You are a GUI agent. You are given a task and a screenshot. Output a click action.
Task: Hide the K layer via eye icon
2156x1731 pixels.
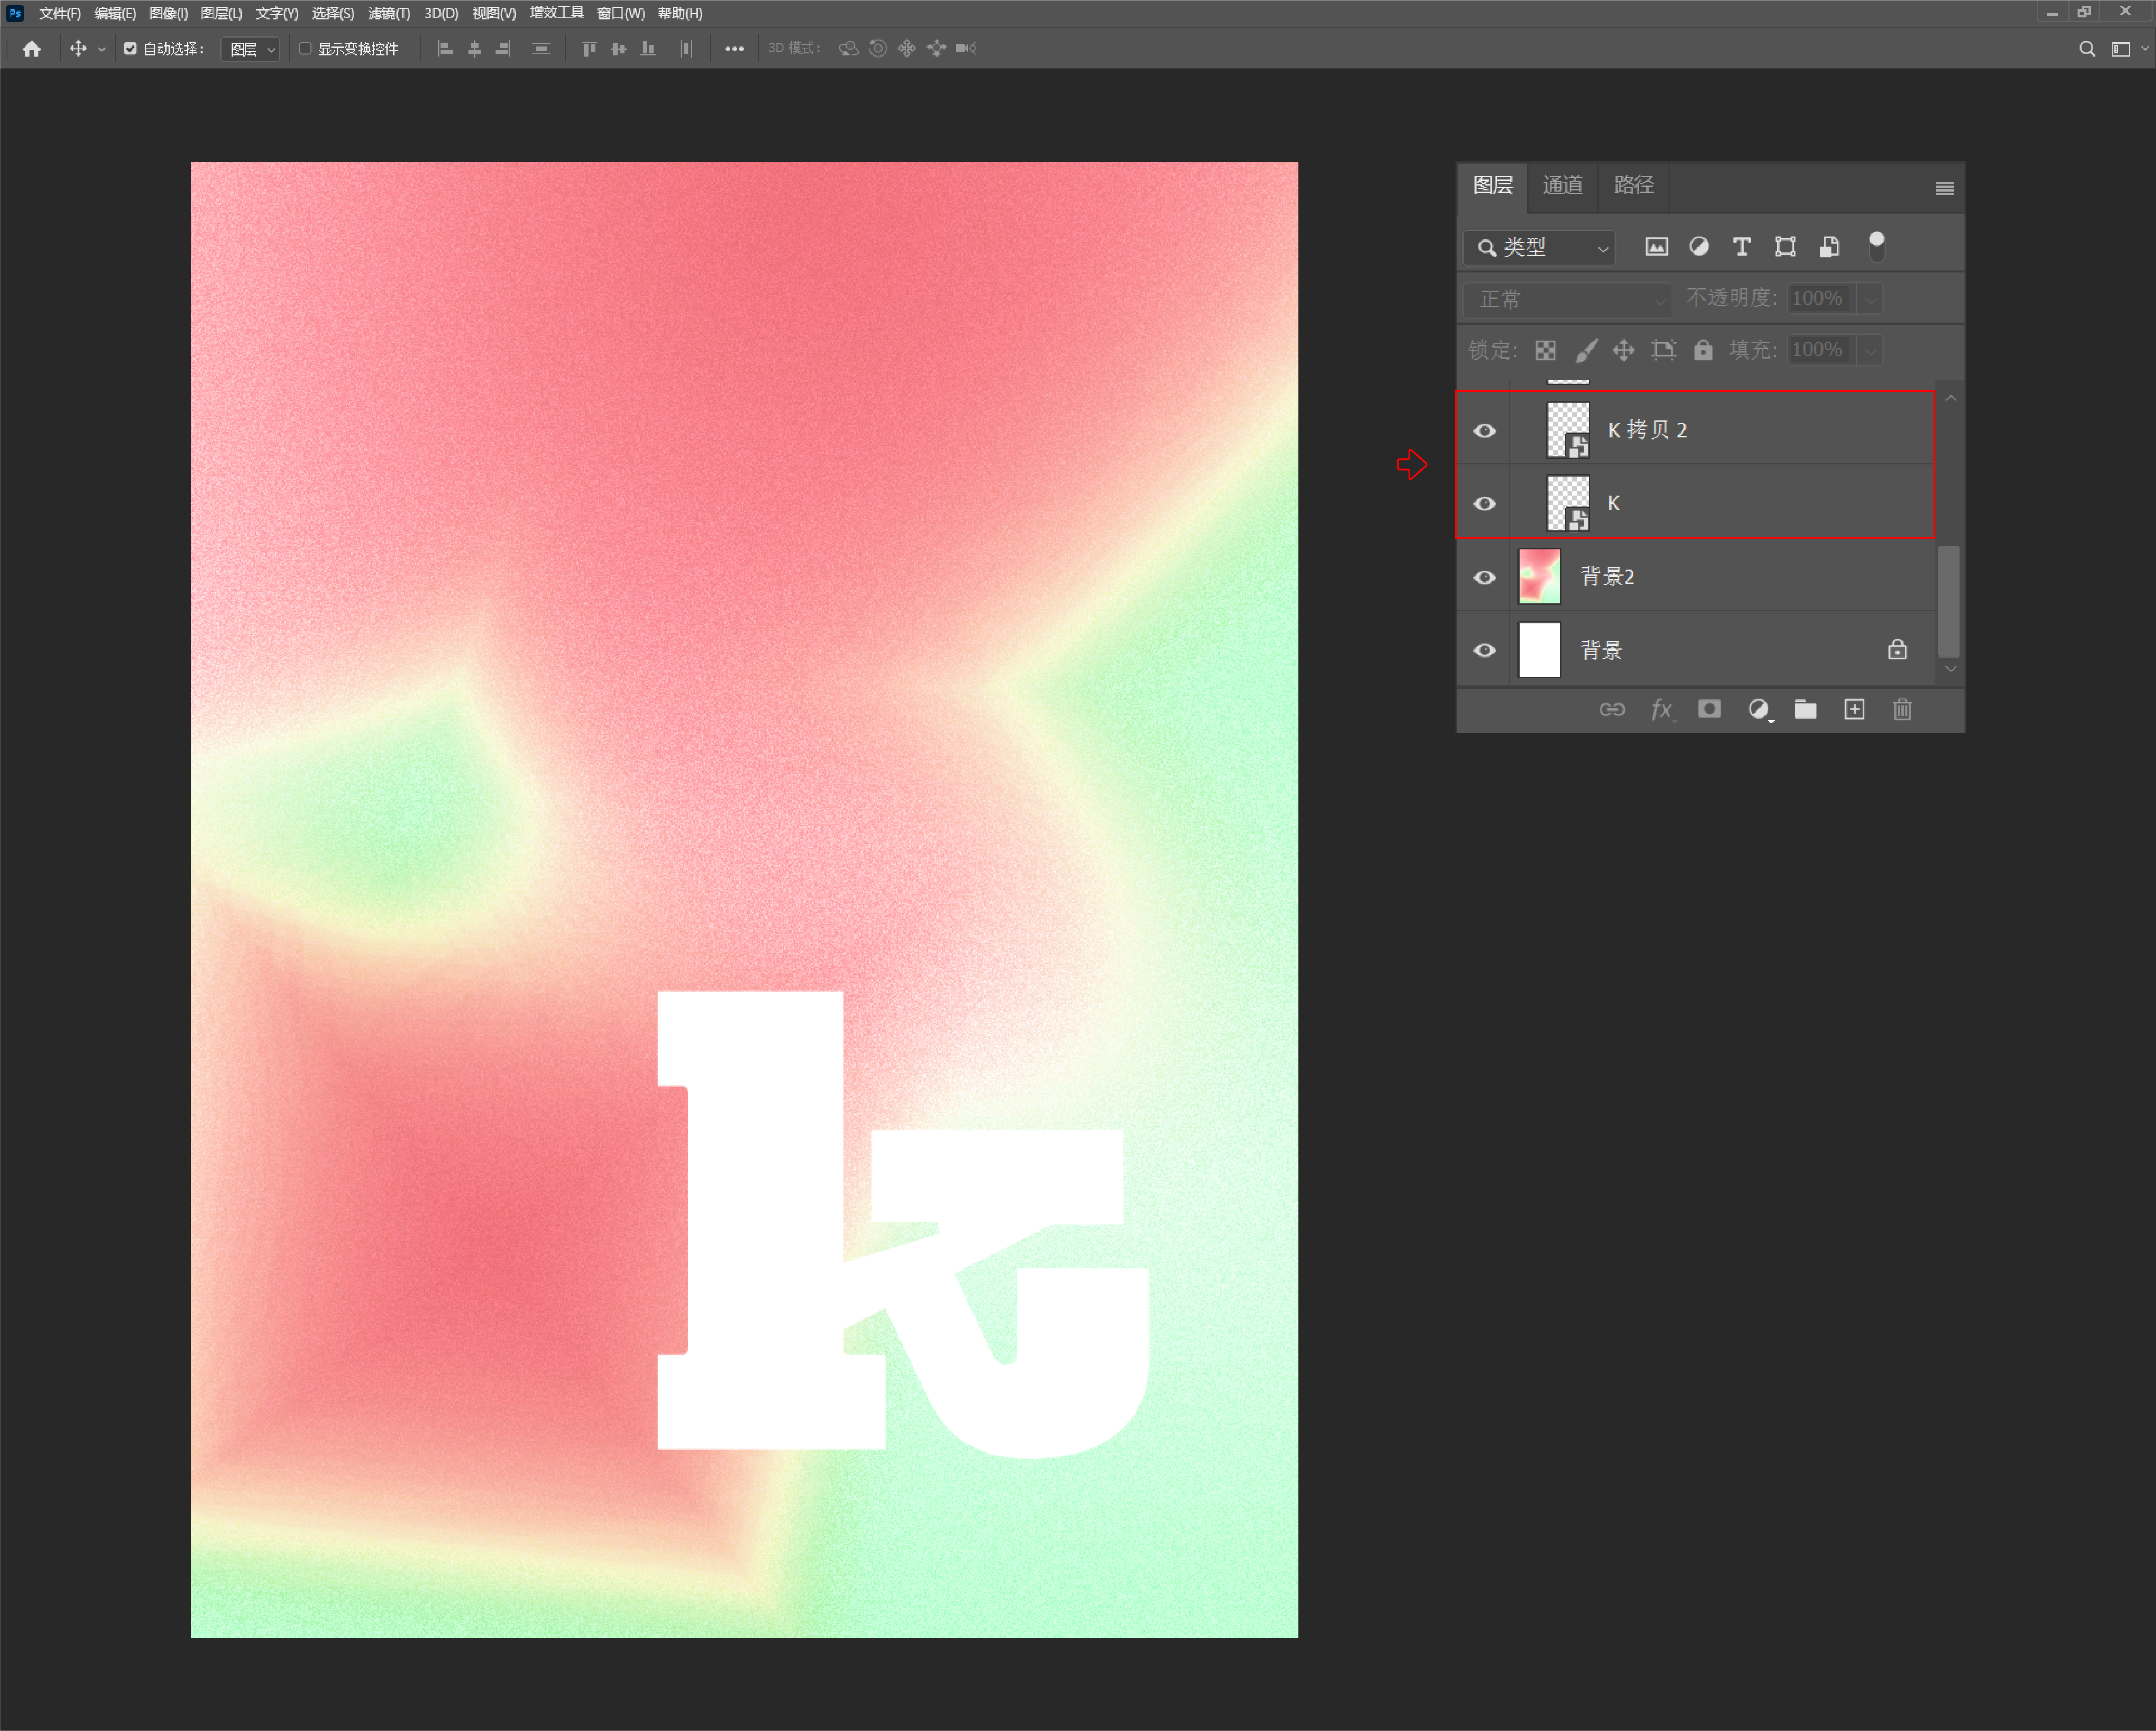[1485, 504]
